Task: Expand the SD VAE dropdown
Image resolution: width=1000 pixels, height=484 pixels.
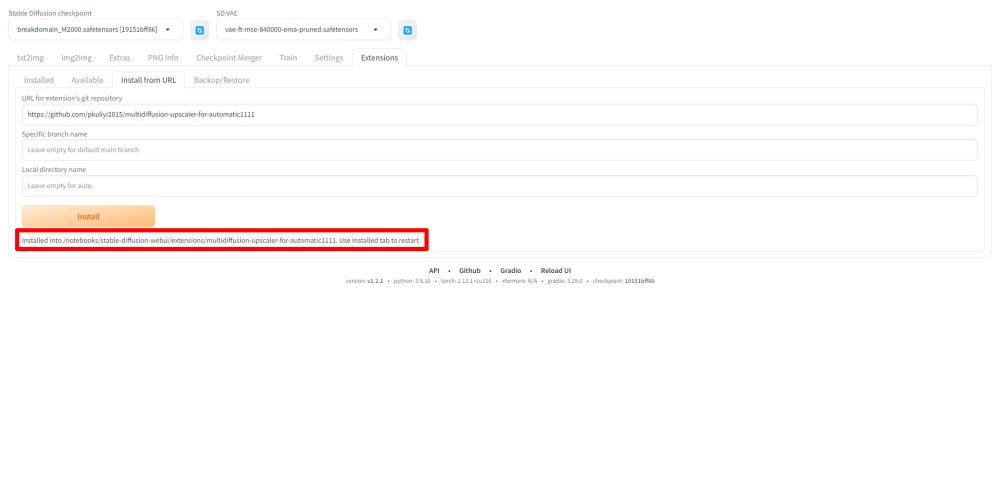Action: pyautogui.click(x=302, y=30)
